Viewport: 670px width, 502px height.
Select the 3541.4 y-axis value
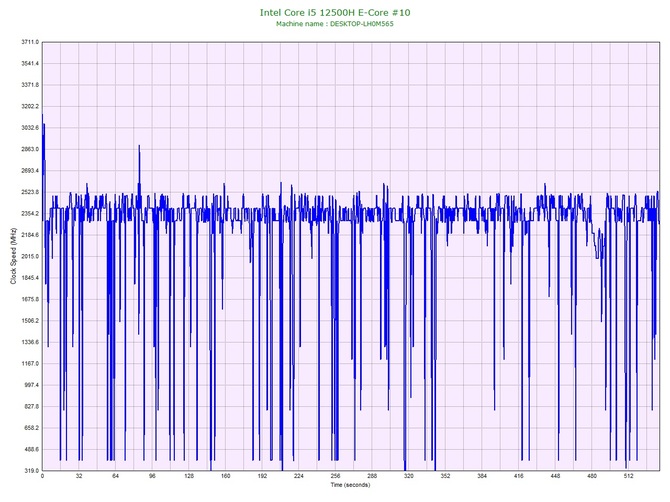(x=30, y=63)
